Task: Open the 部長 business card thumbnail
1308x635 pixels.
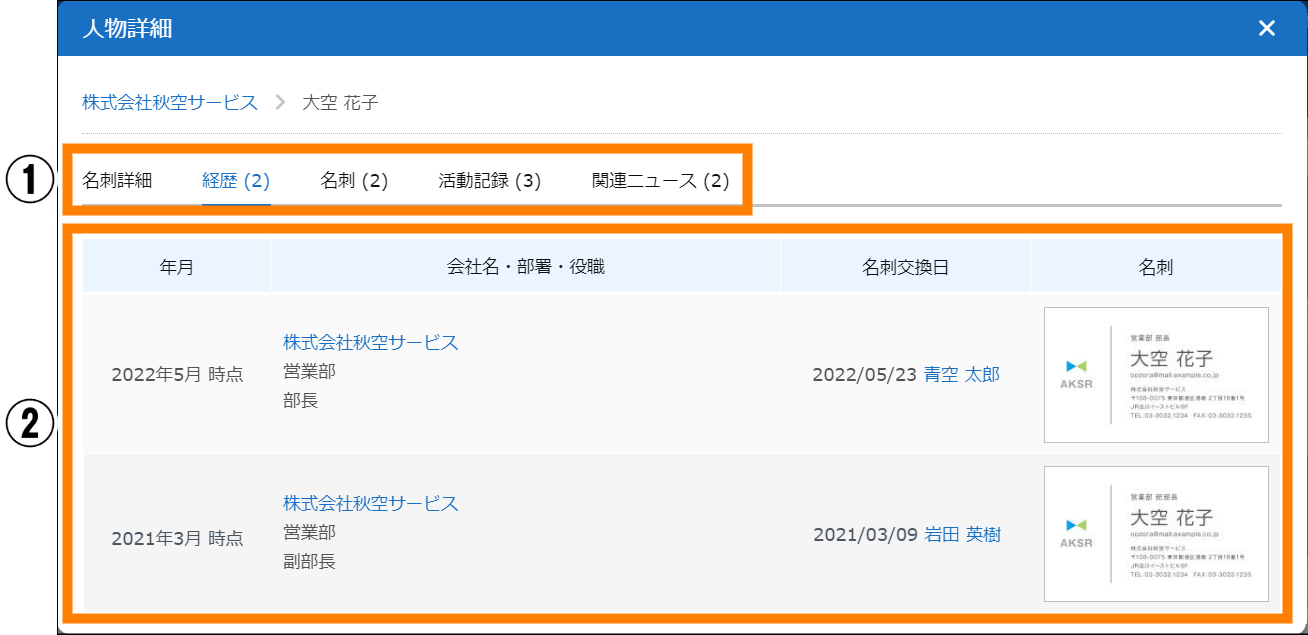Action: click(1156, 375)
